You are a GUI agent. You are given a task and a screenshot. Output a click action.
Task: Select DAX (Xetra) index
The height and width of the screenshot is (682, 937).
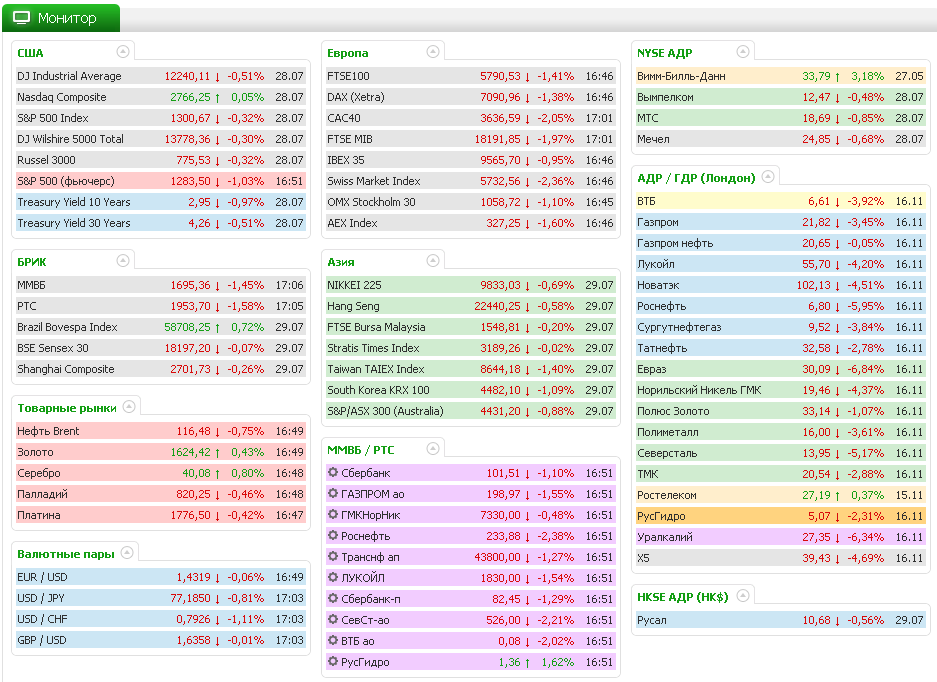point(471,97)
